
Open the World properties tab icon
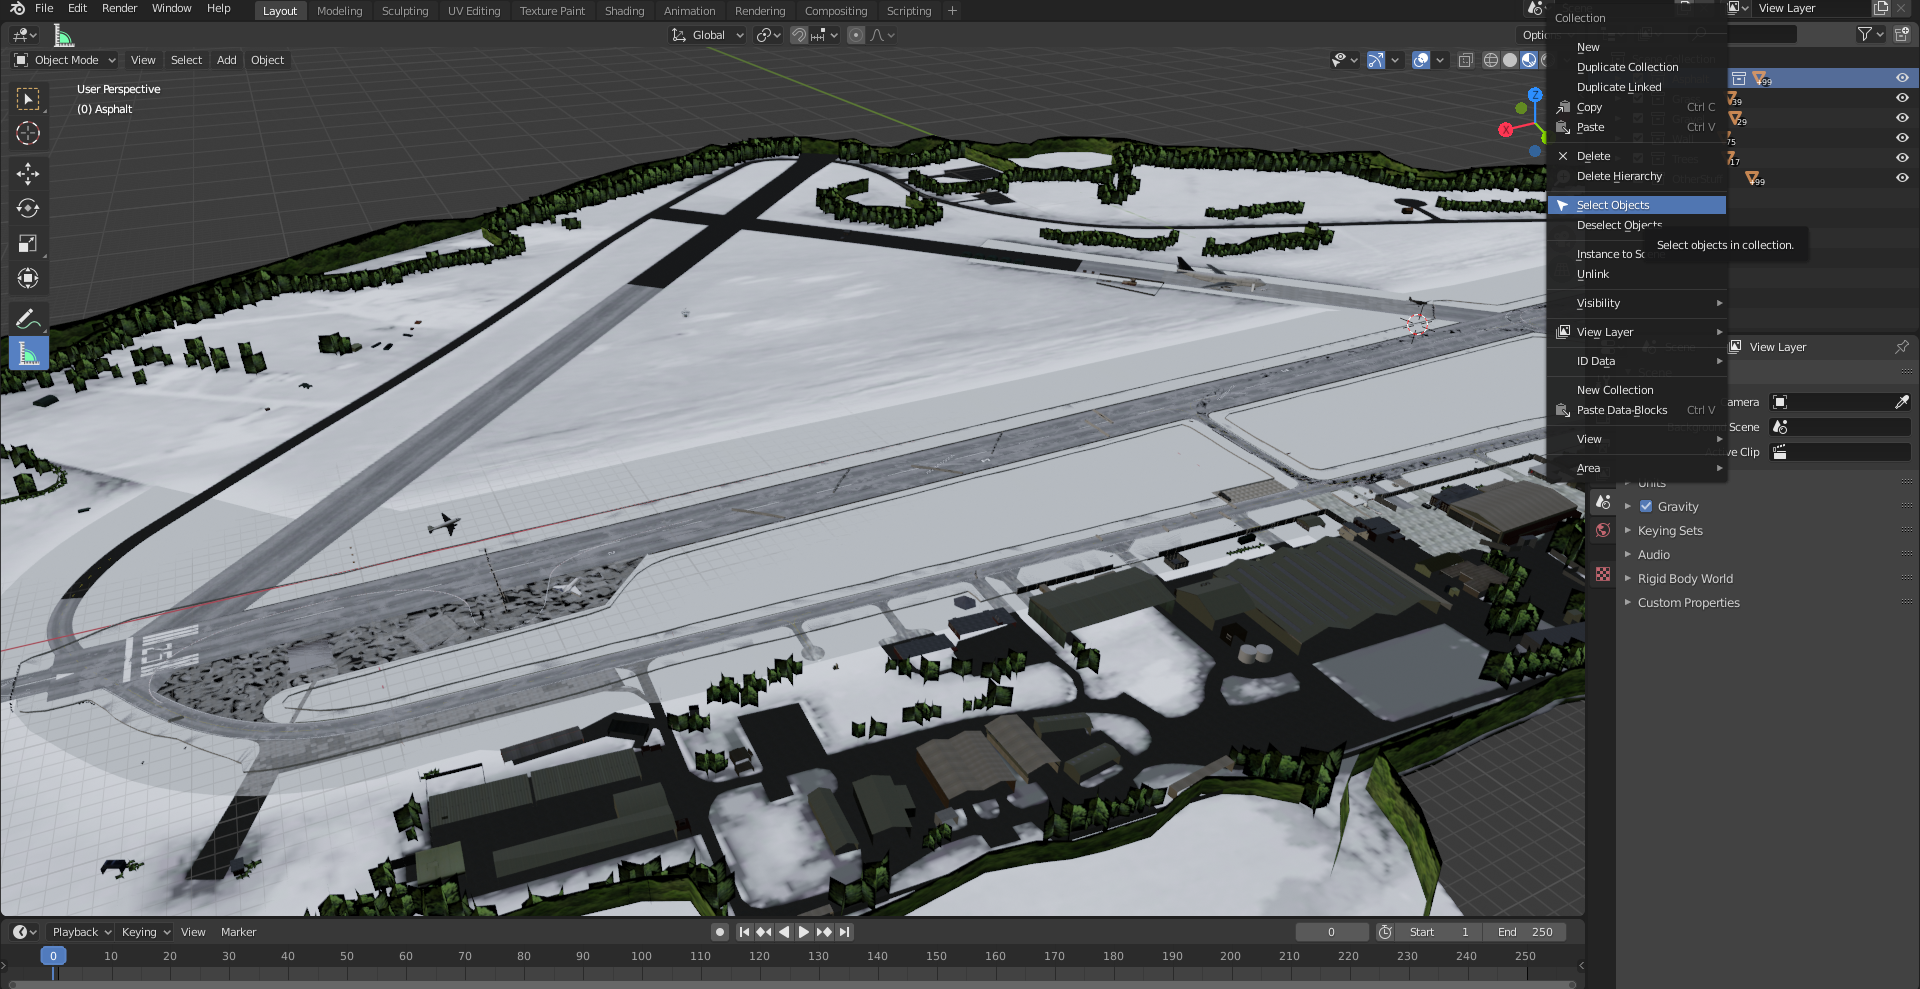(1603, 531)
